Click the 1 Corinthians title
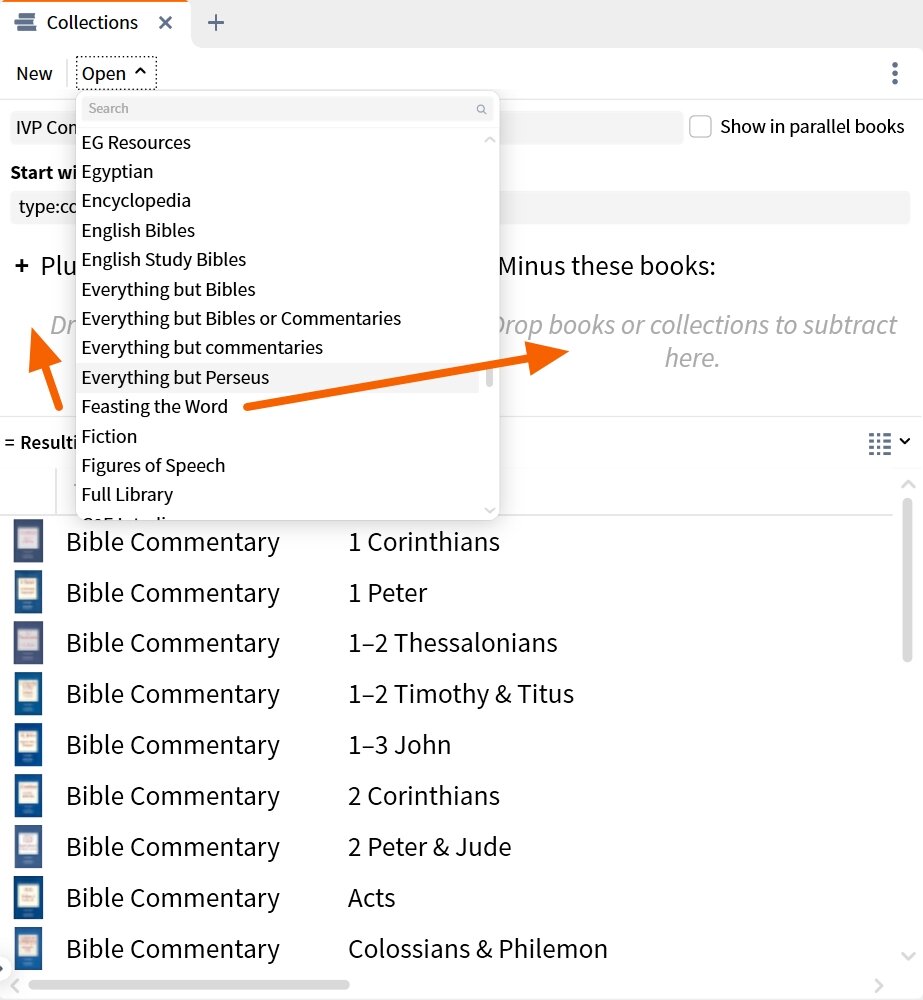The width and height of the screenshot is (923, 1000). (x=424, y=542)
